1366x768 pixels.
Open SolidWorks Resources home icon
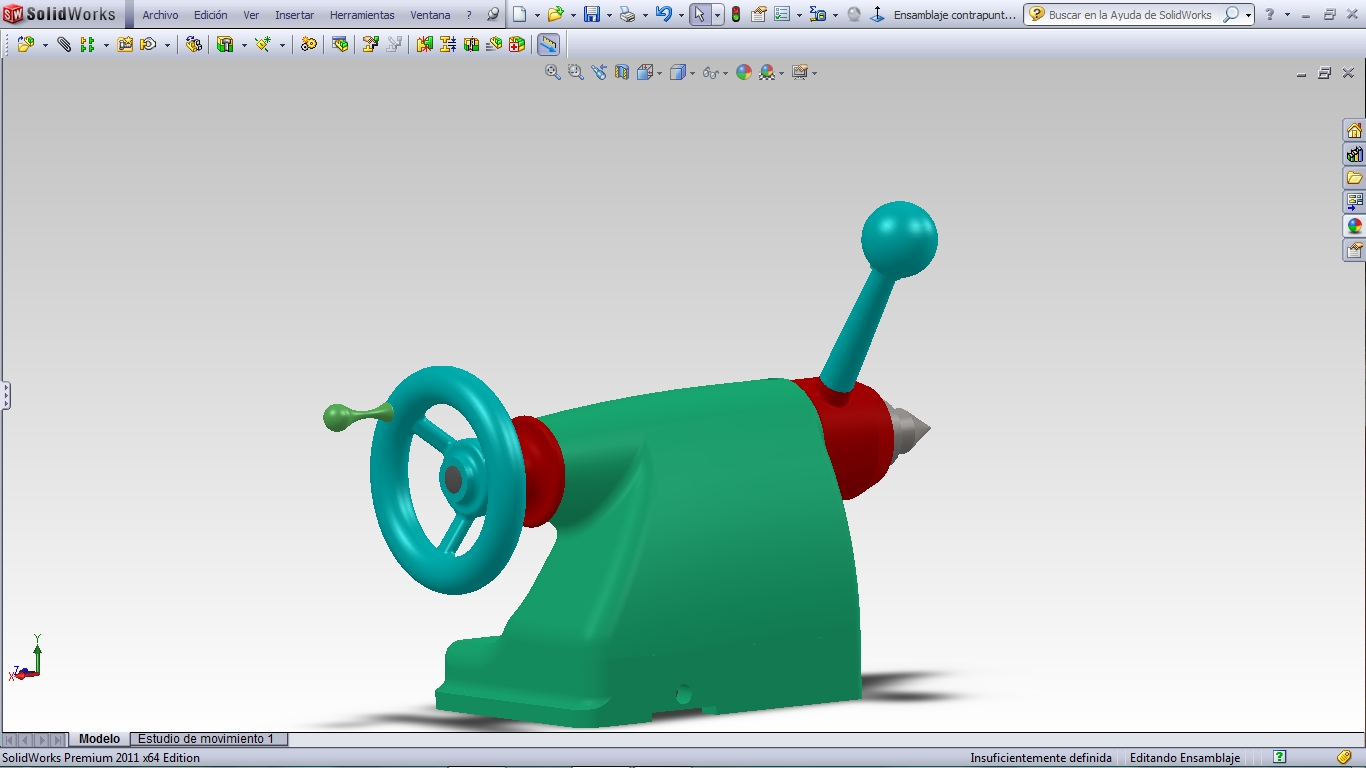(1354, 131)
